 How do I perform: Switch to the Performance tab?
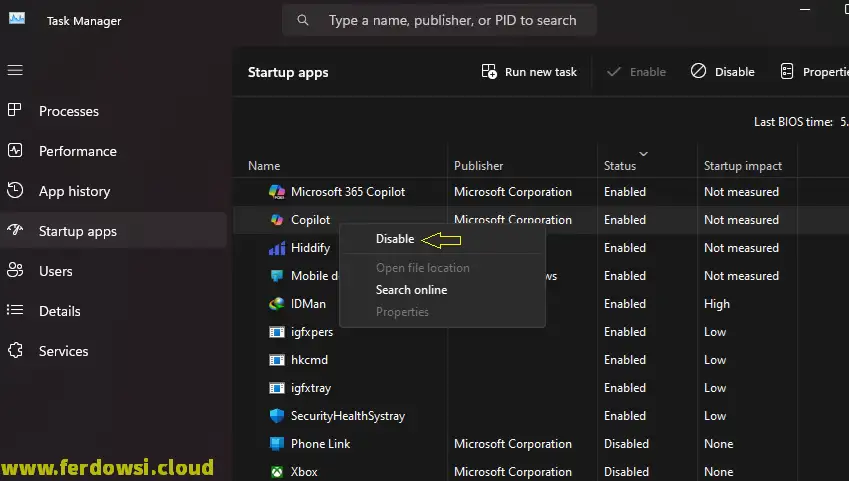click(77, 151)
